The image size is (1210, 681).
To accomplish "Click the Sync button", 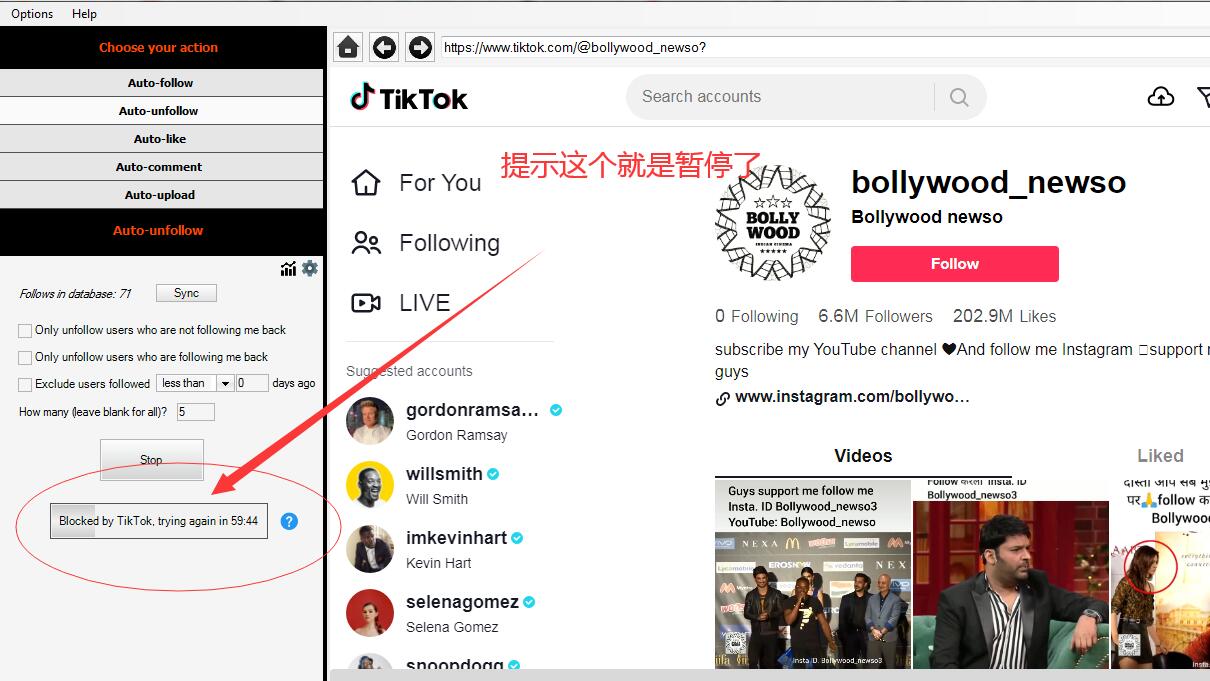I will tap(185, 292).
